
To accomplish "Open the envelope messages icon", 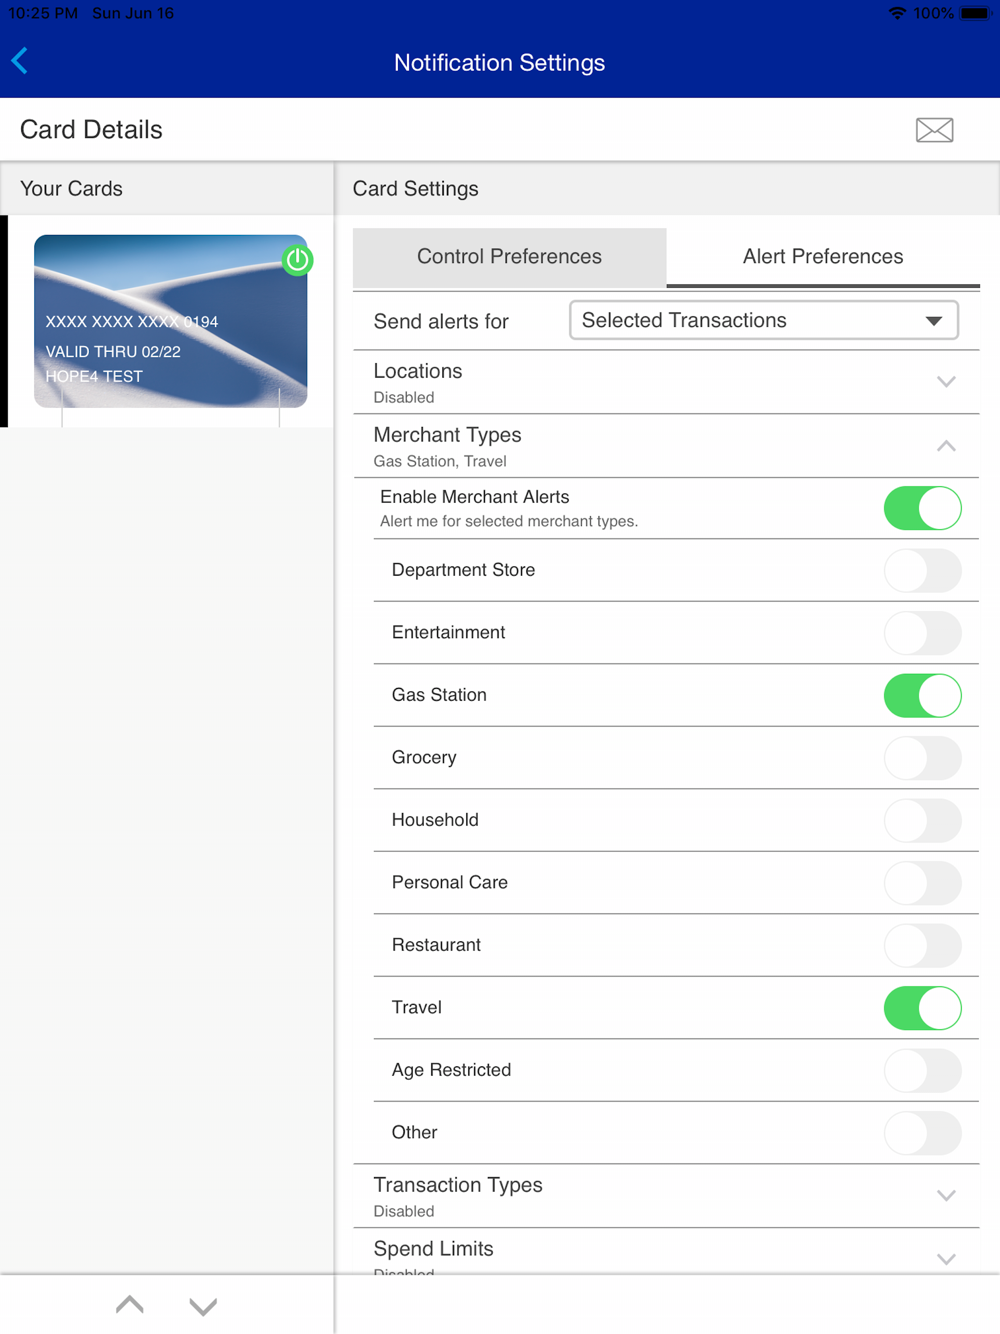I will click(x=934, y=130).
